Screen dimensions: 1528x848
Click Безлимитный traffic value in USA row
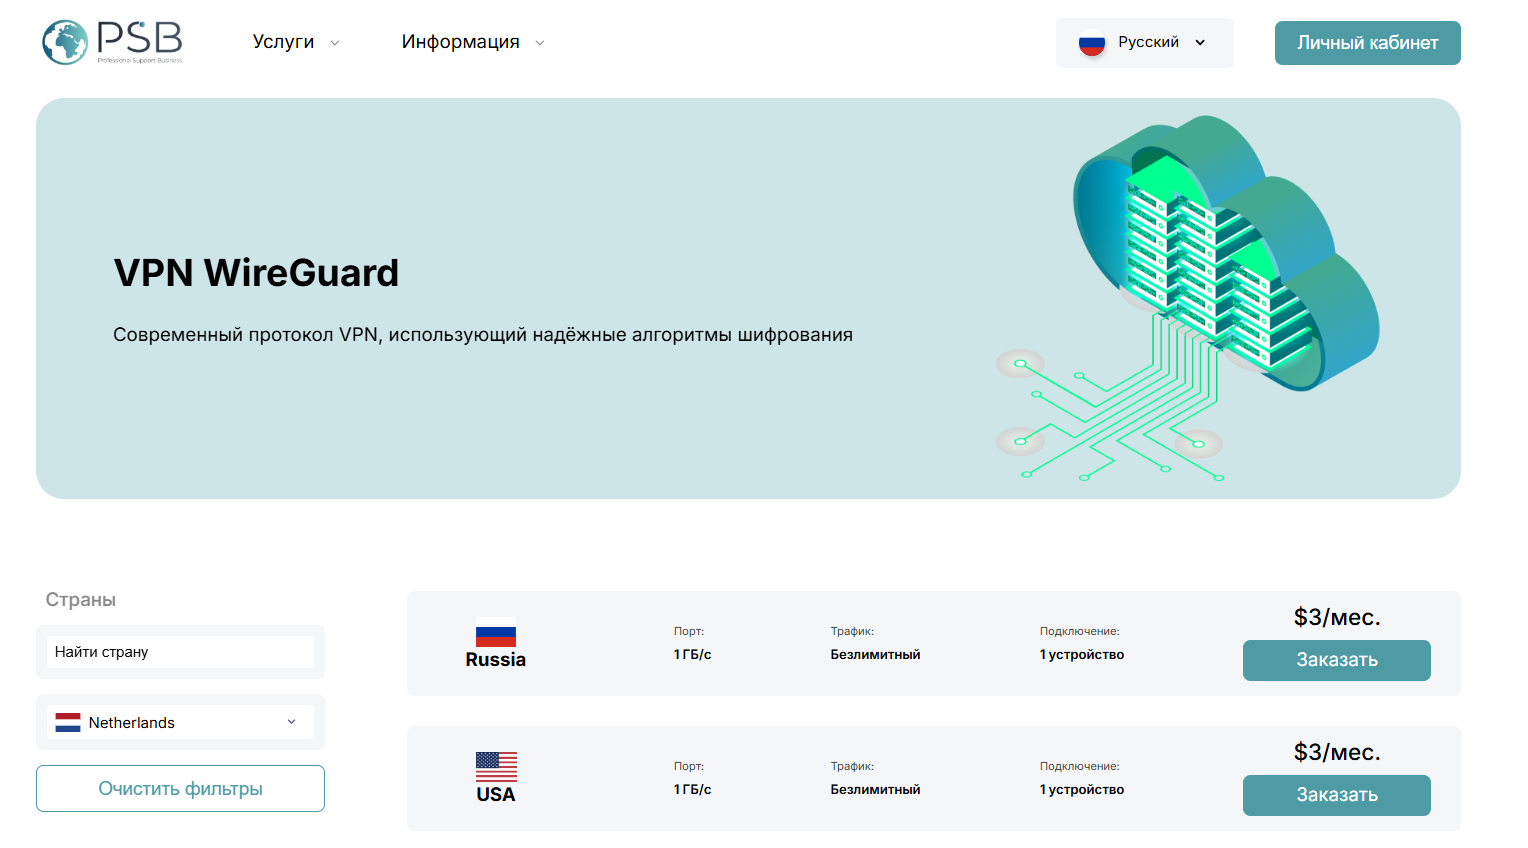coord(875,790)
